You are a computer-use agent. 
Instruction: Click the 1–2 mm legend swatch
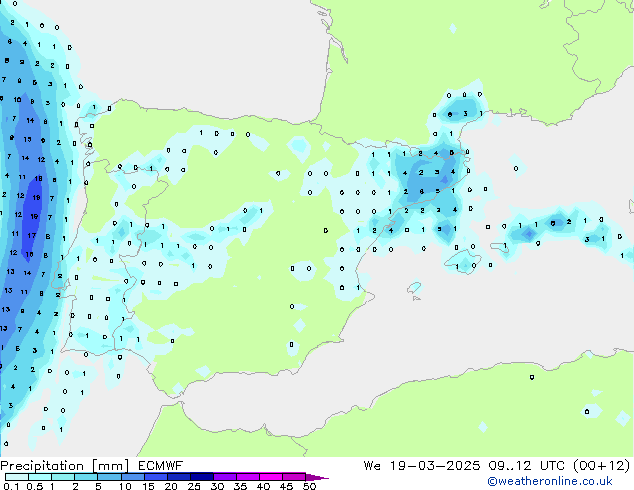tap(63, 477)
